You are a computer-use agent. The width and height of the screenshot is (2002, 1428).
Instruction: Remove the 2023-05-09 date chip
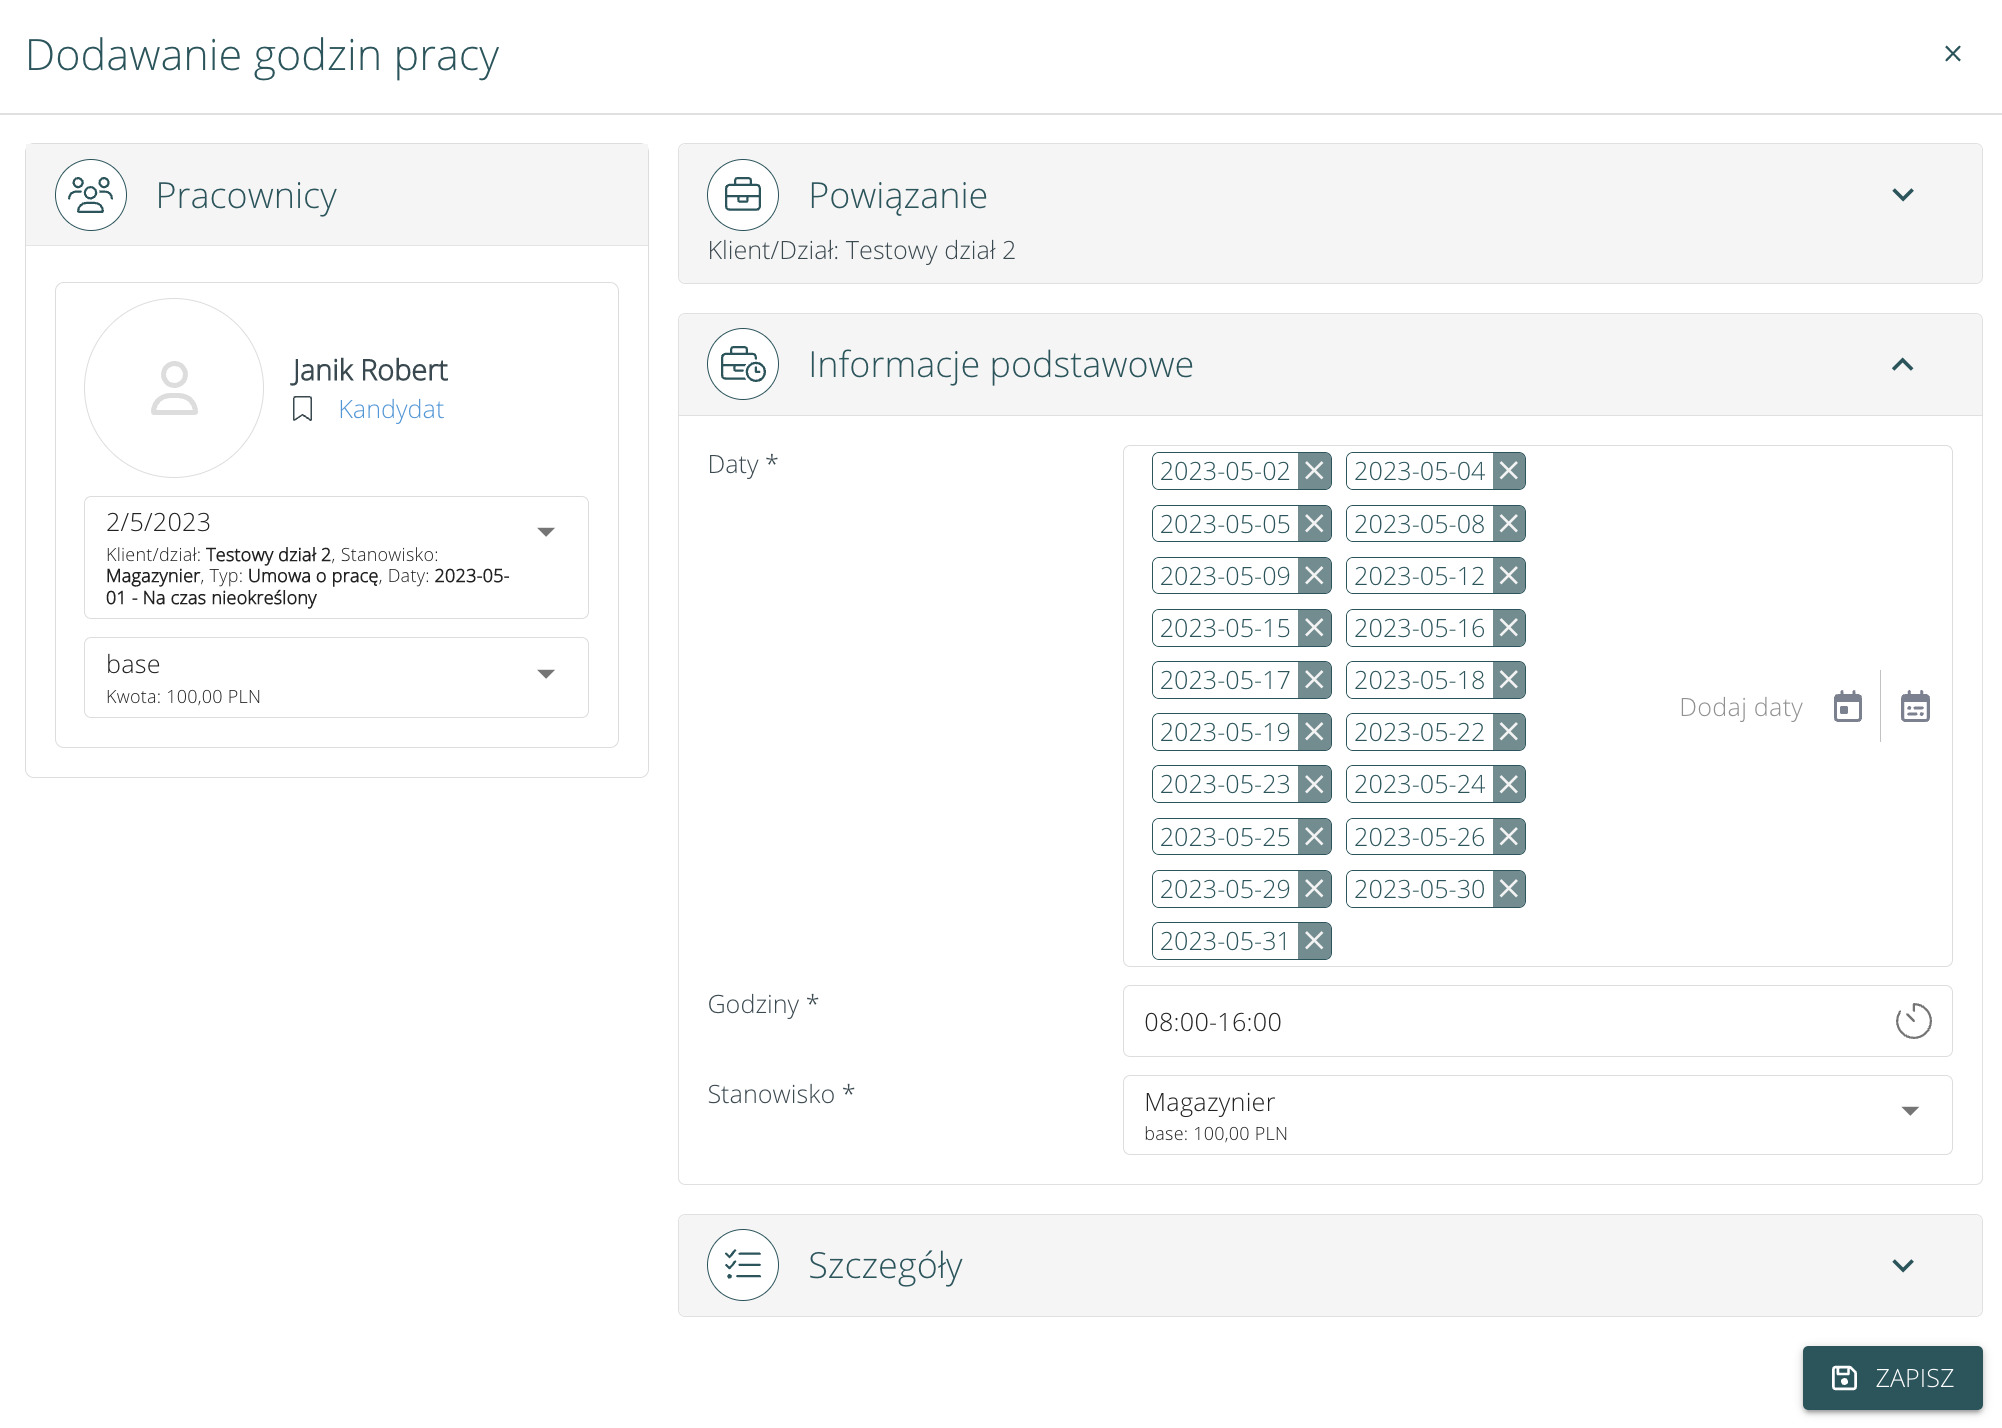point(1314,576)
